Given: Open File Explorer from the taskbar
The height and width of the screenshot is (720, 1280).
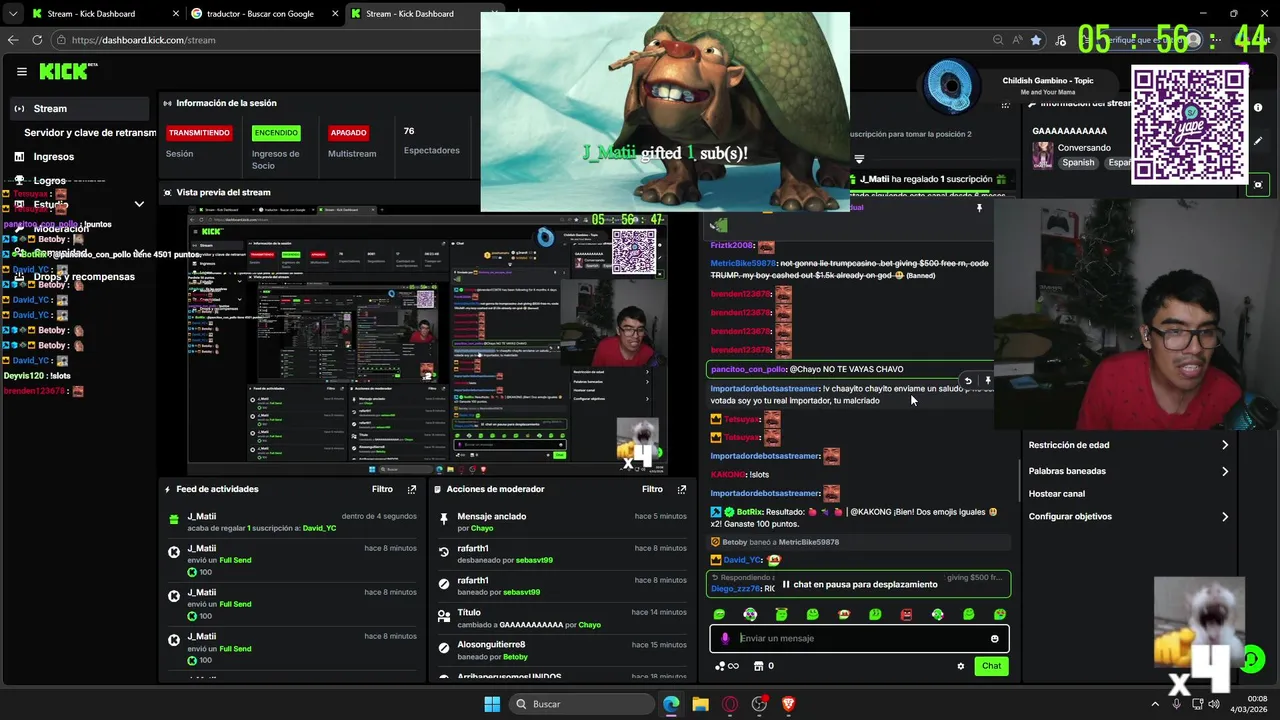Looking at the screenshot, I should tap(700, 704).
